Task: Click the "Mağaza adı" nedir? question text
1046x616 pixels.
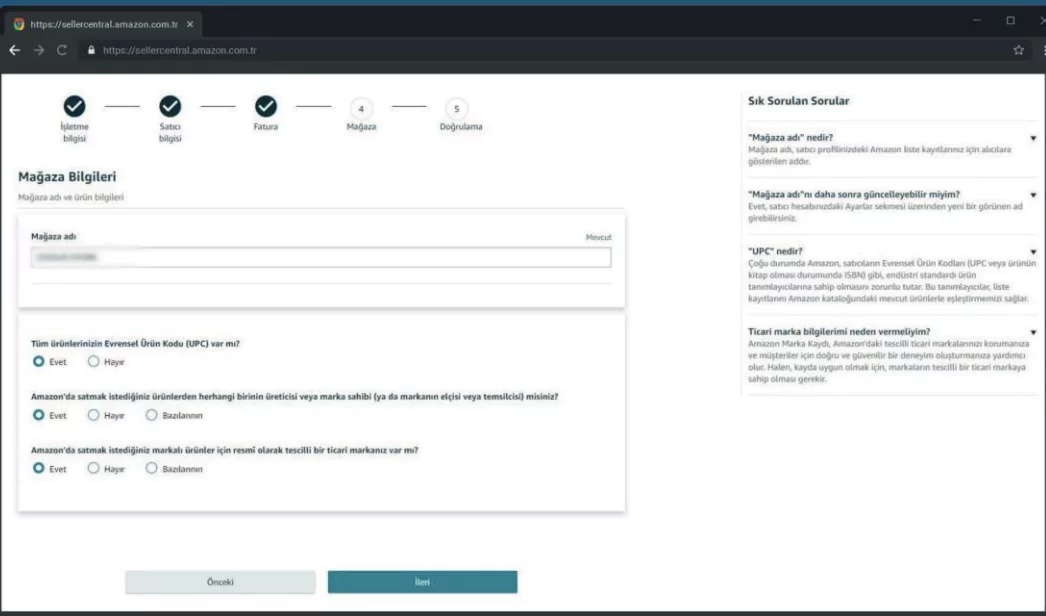Action: click(x=791, y=137)
